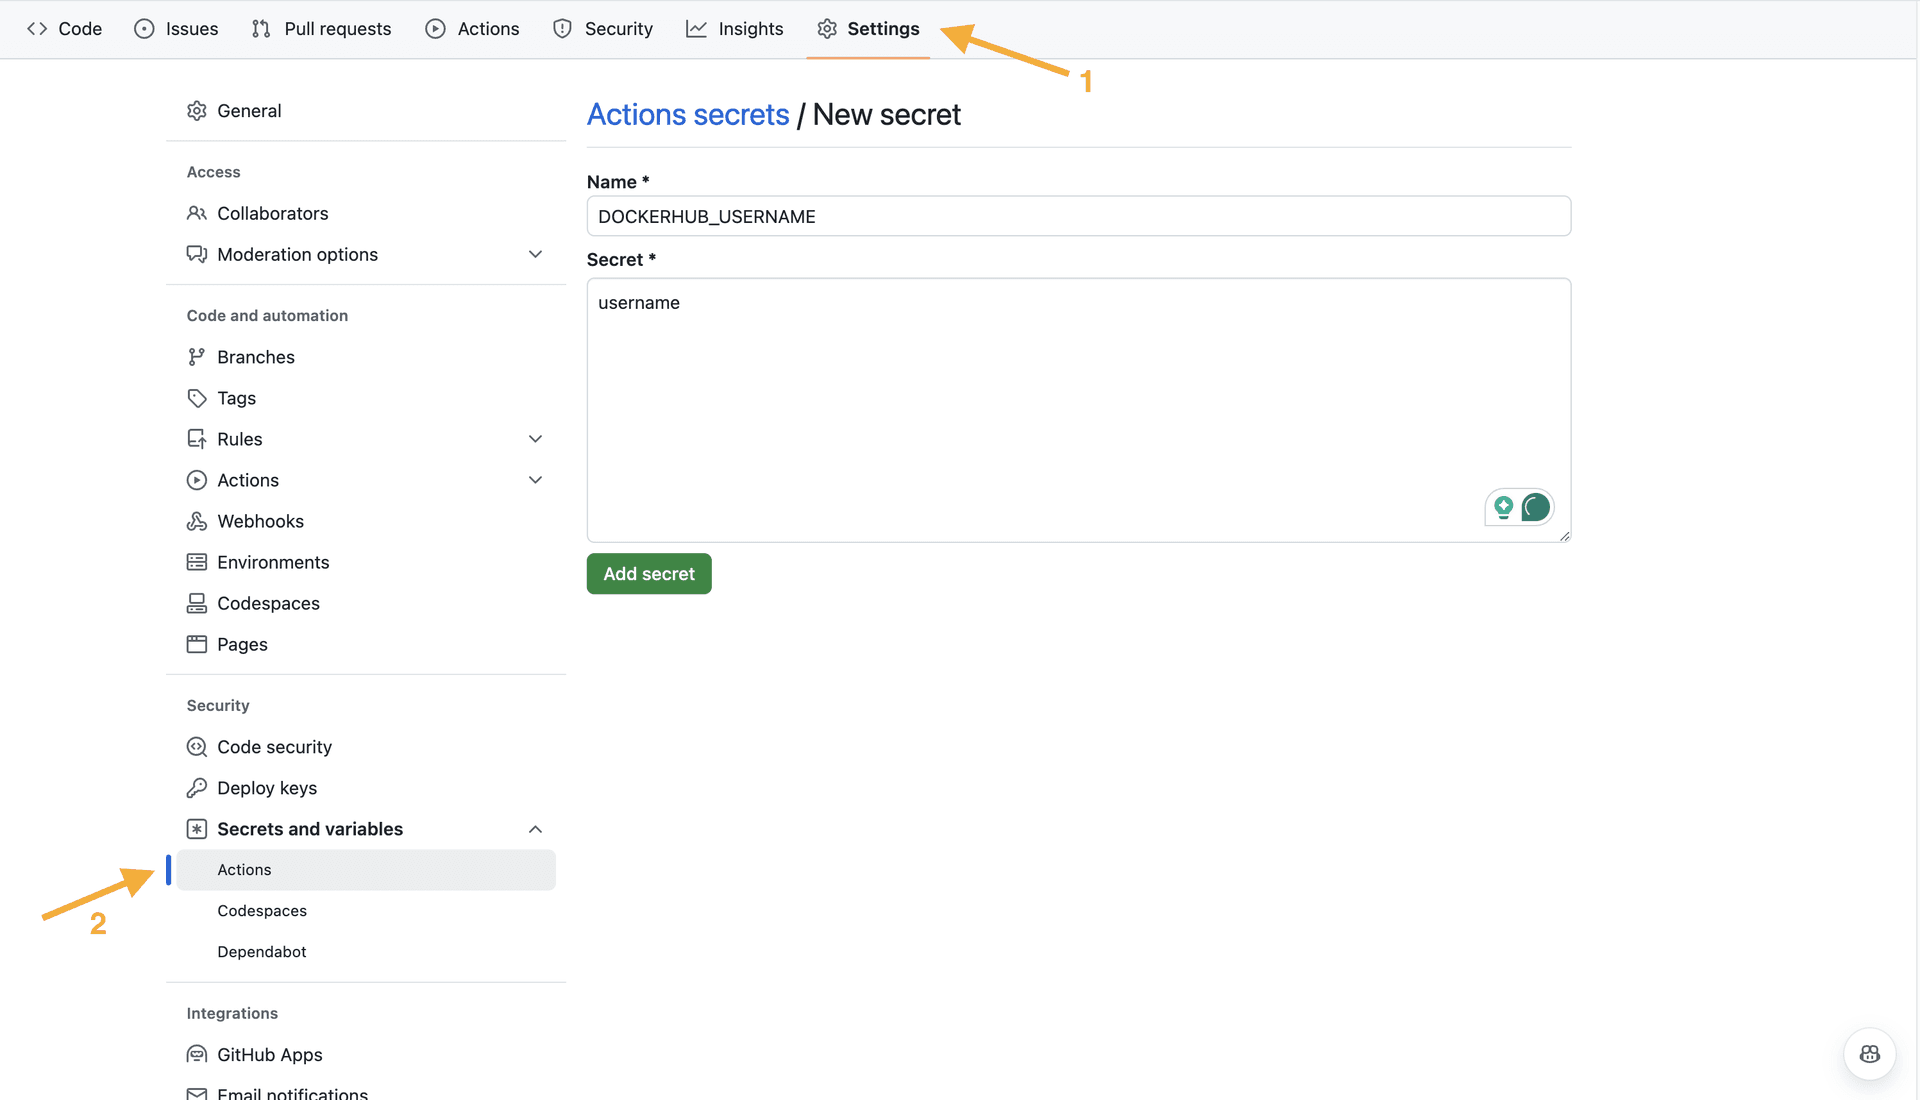Focus the secret Name input field
This screenshot has width=1920, height=1100.
[x=1079, y=216]
